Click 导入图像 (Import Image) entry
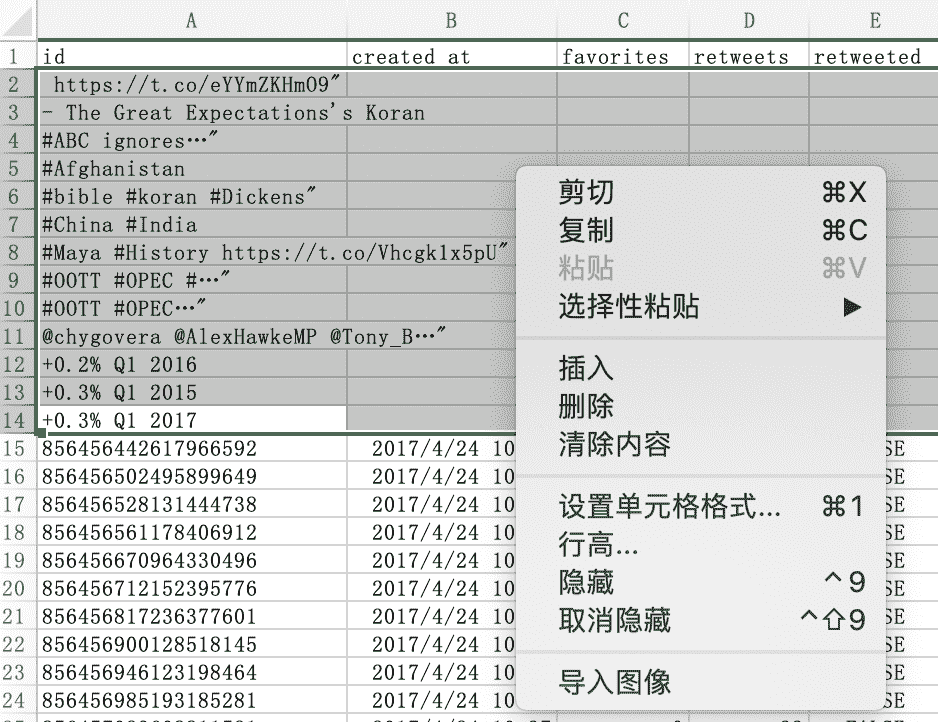 pyautogui.click(x=614, y=683)
